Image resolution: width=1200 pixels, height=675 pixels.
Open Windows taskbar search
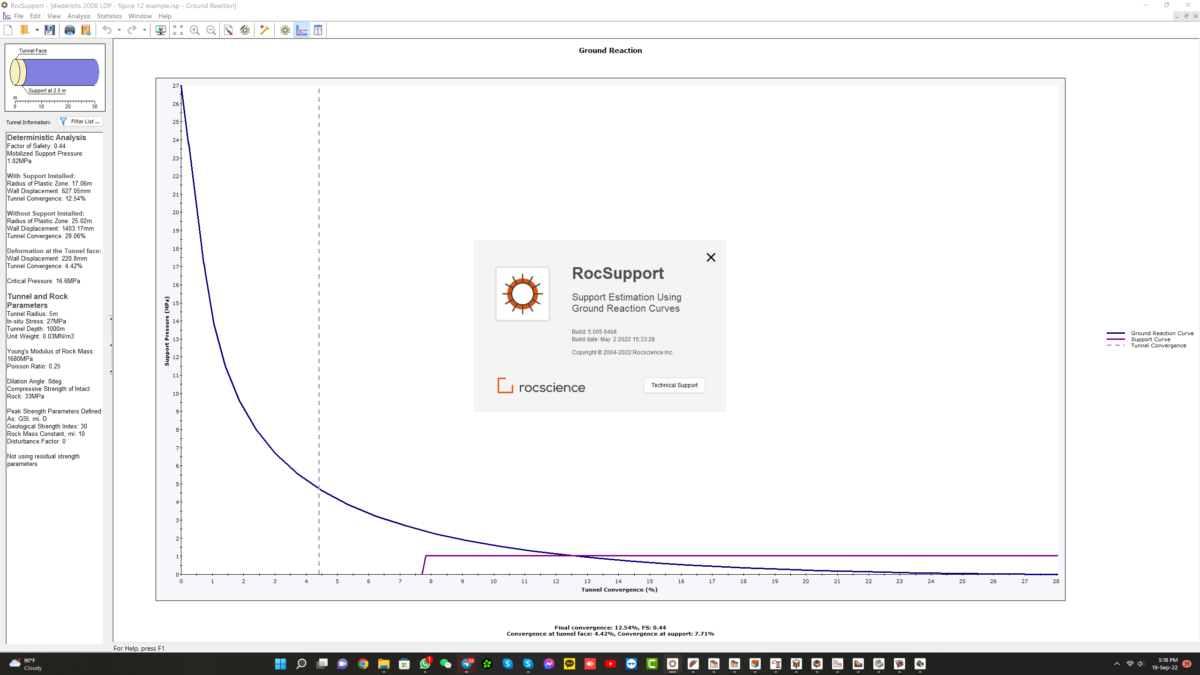point(301,663)
